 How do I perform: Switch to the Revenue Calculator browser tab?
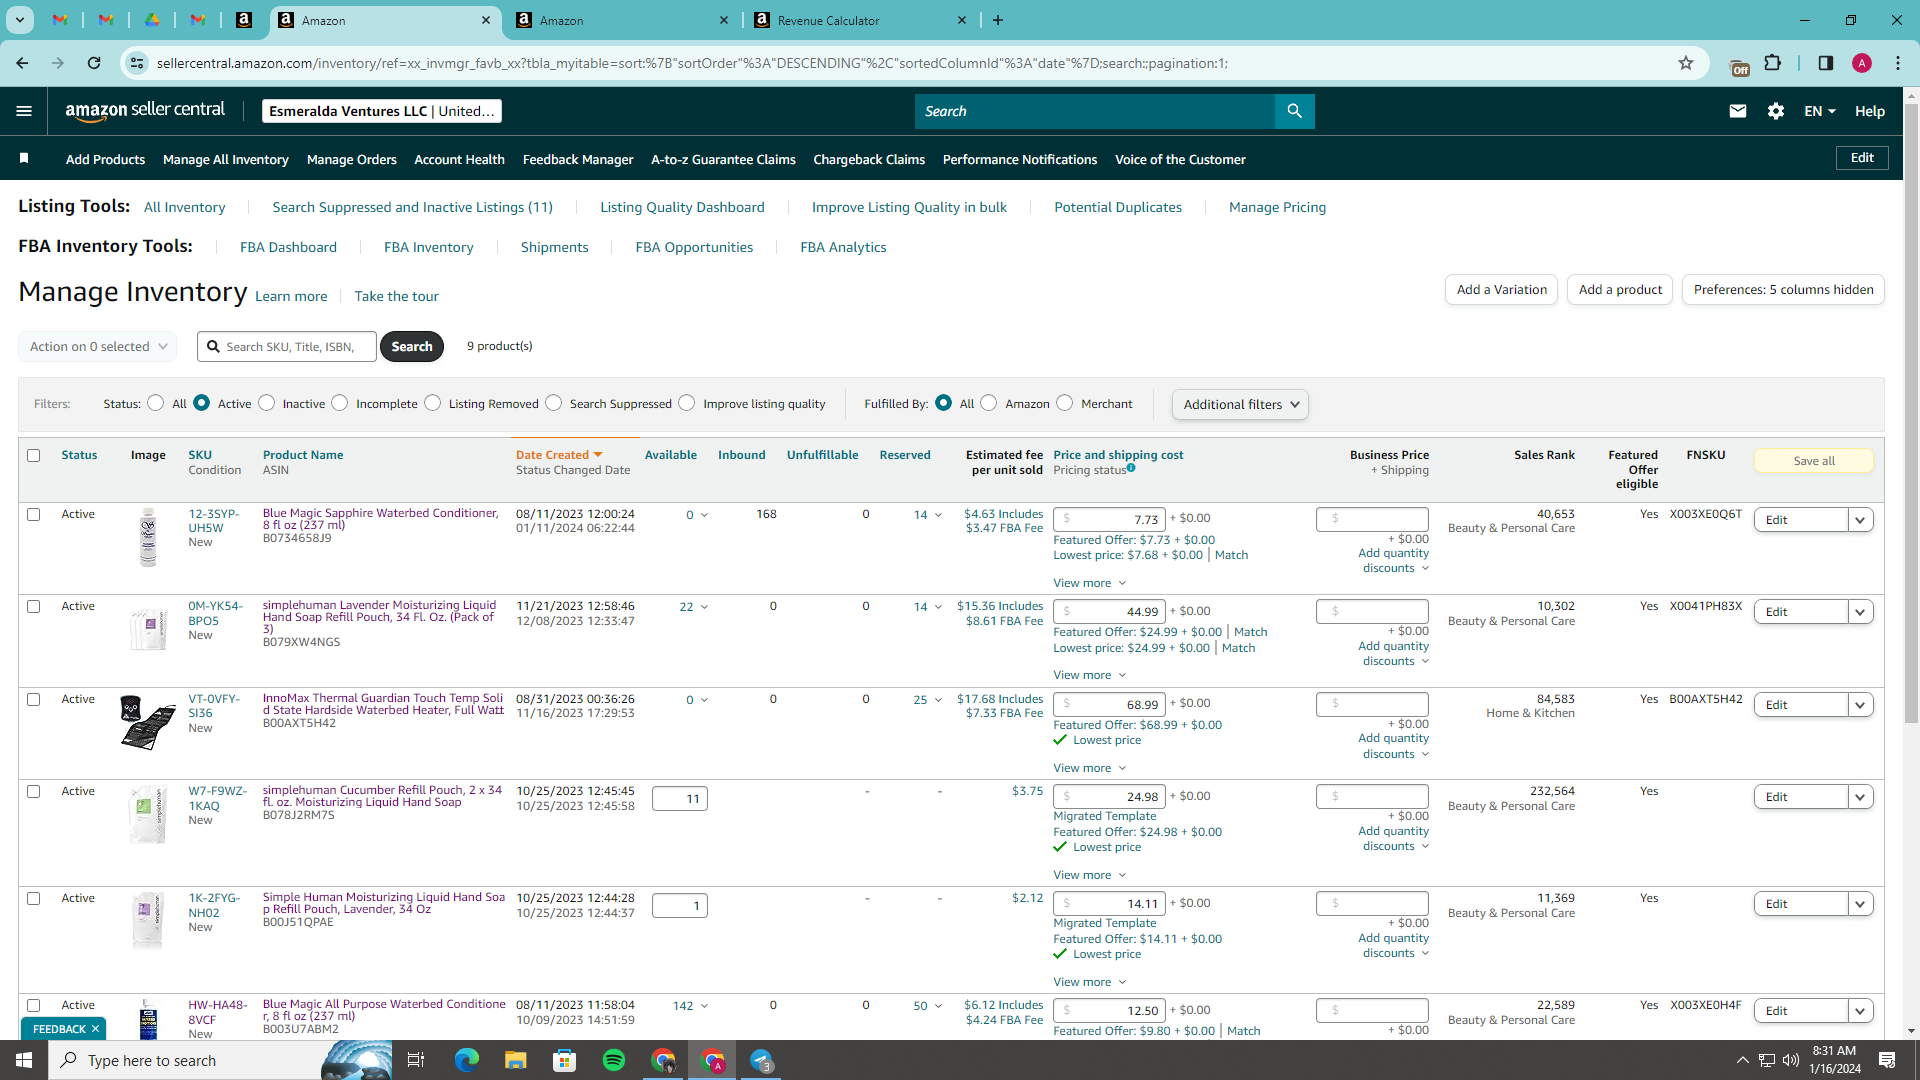[861, 20]
